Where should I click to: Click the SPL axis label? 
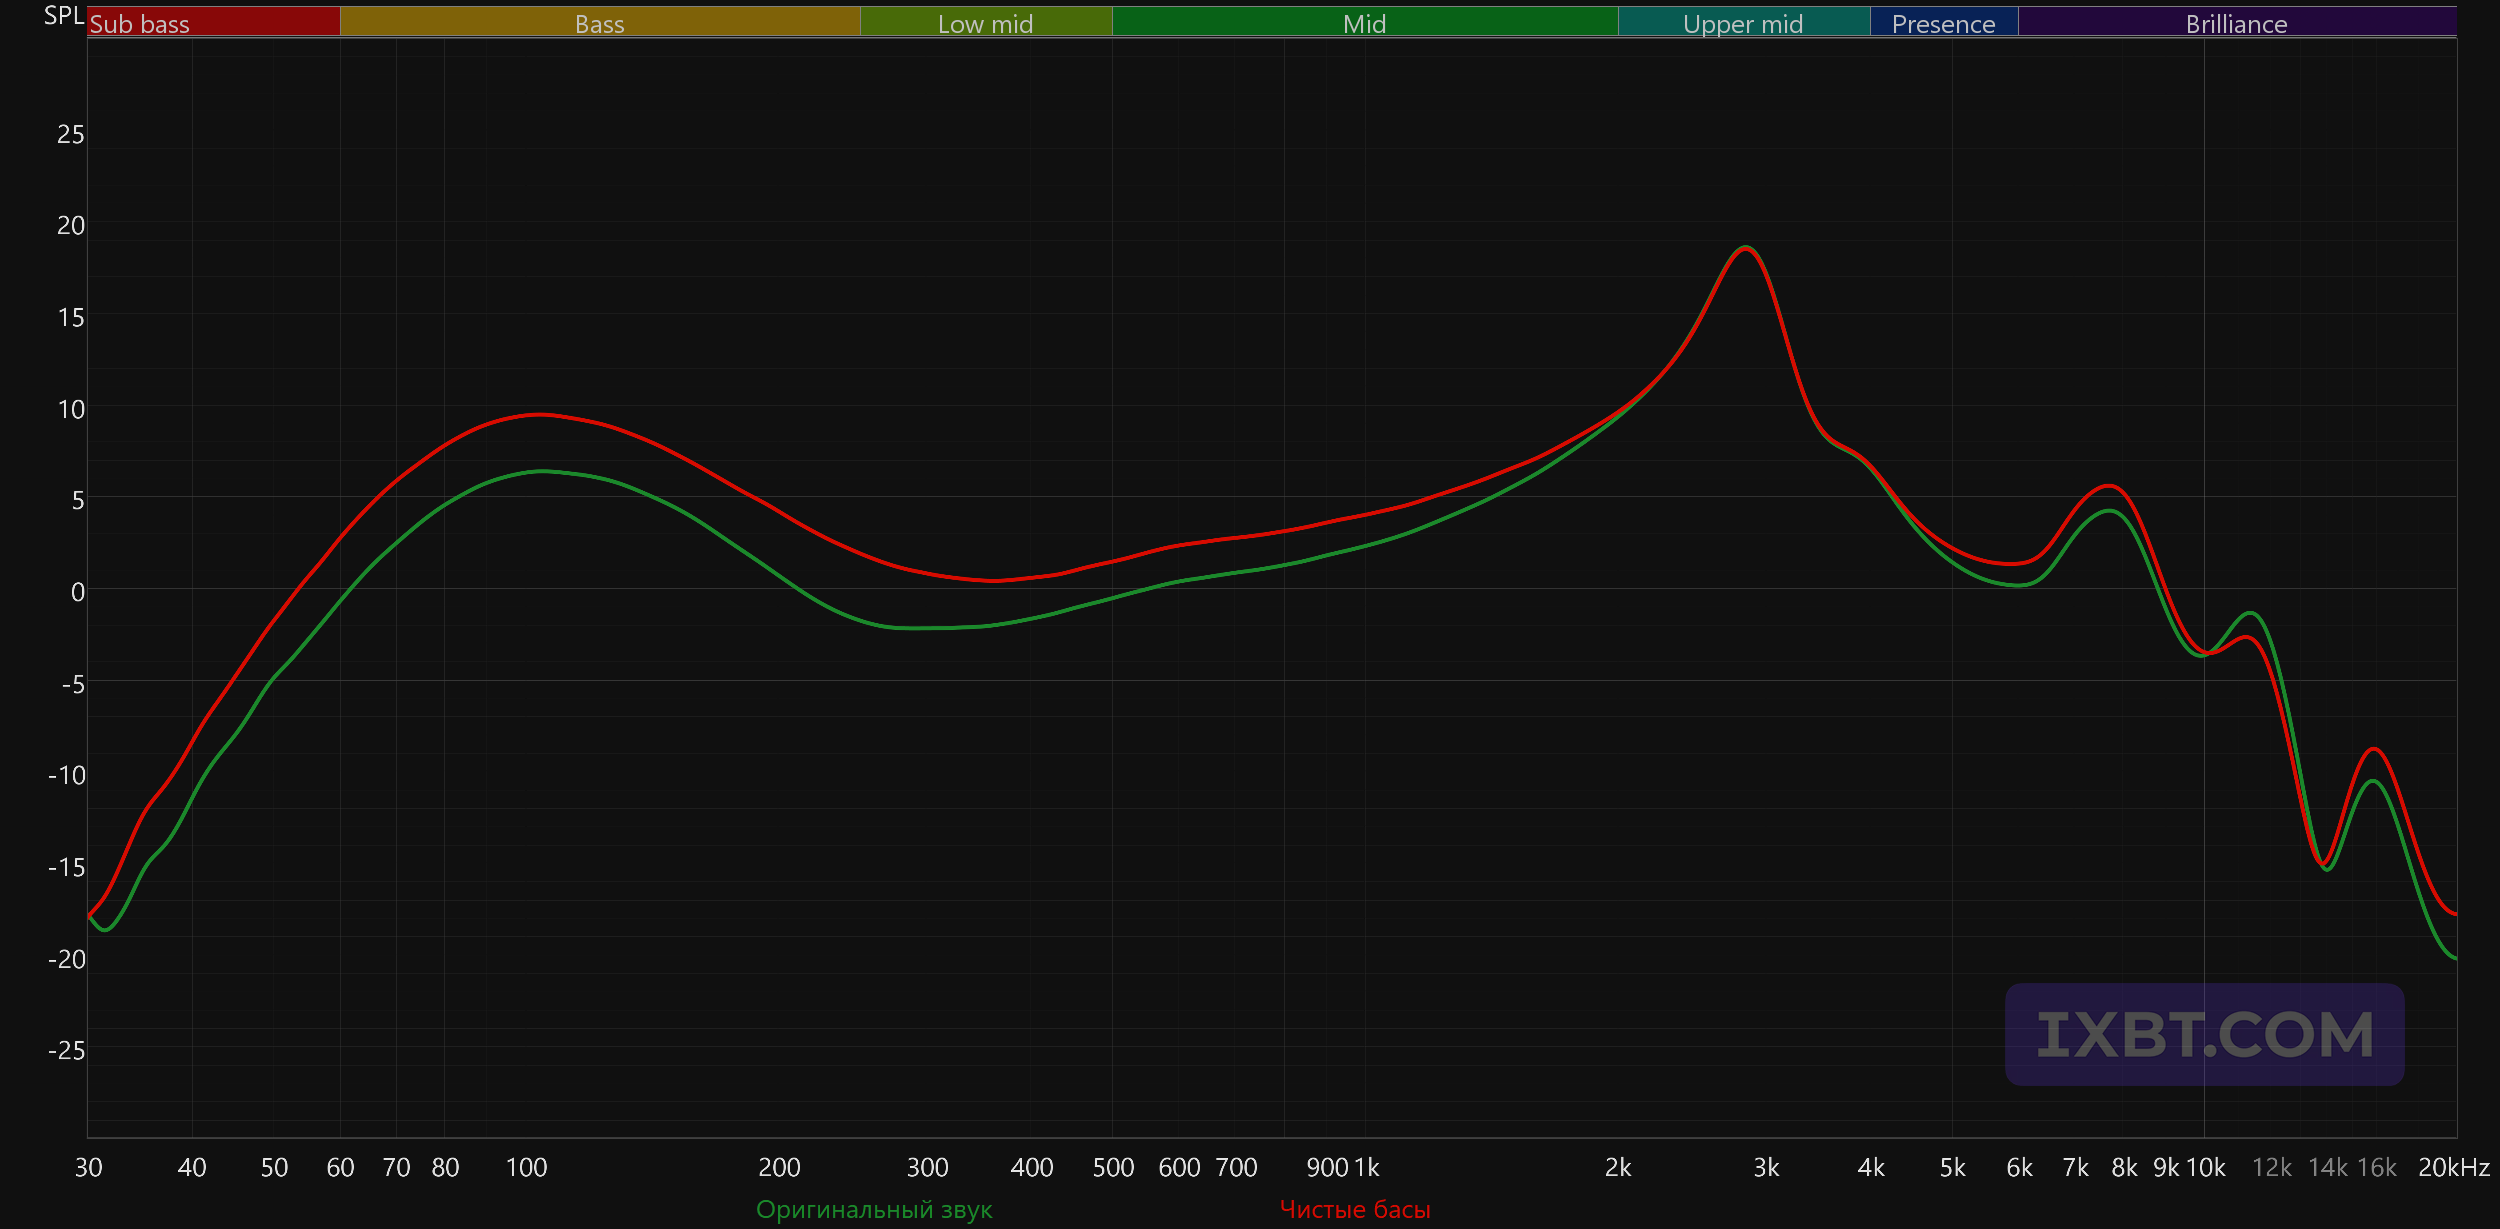click(x=64, y=16)
